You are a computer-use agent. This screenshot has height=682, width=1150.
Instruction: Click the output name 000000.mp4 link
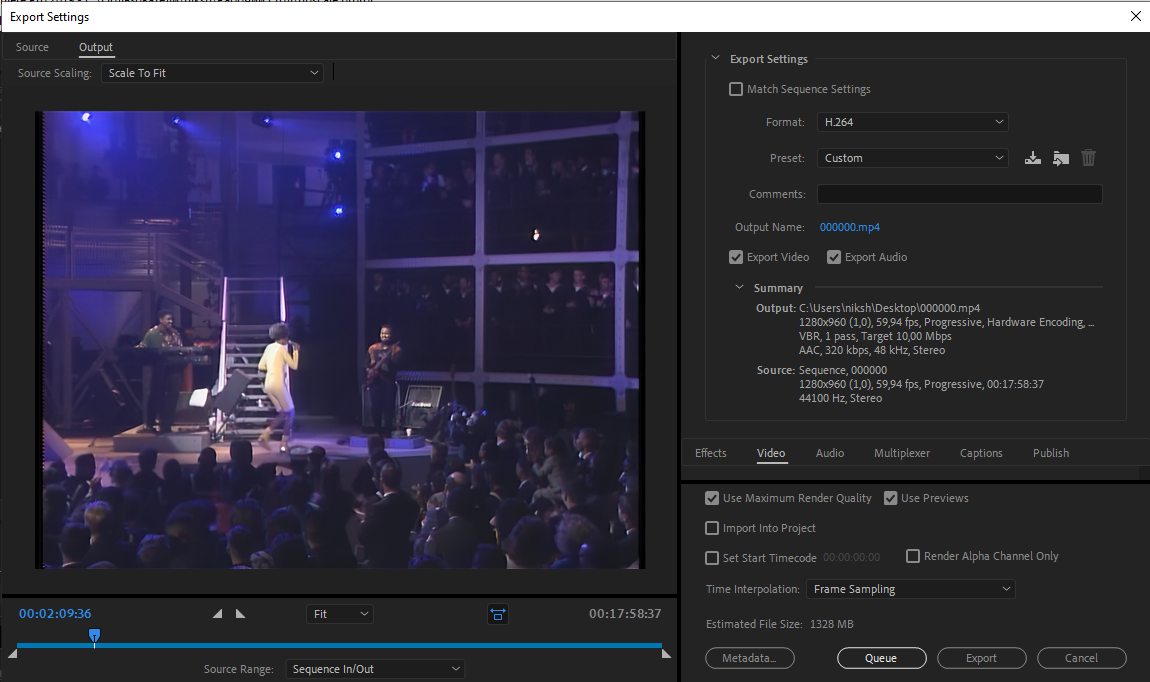click(849, 227)
